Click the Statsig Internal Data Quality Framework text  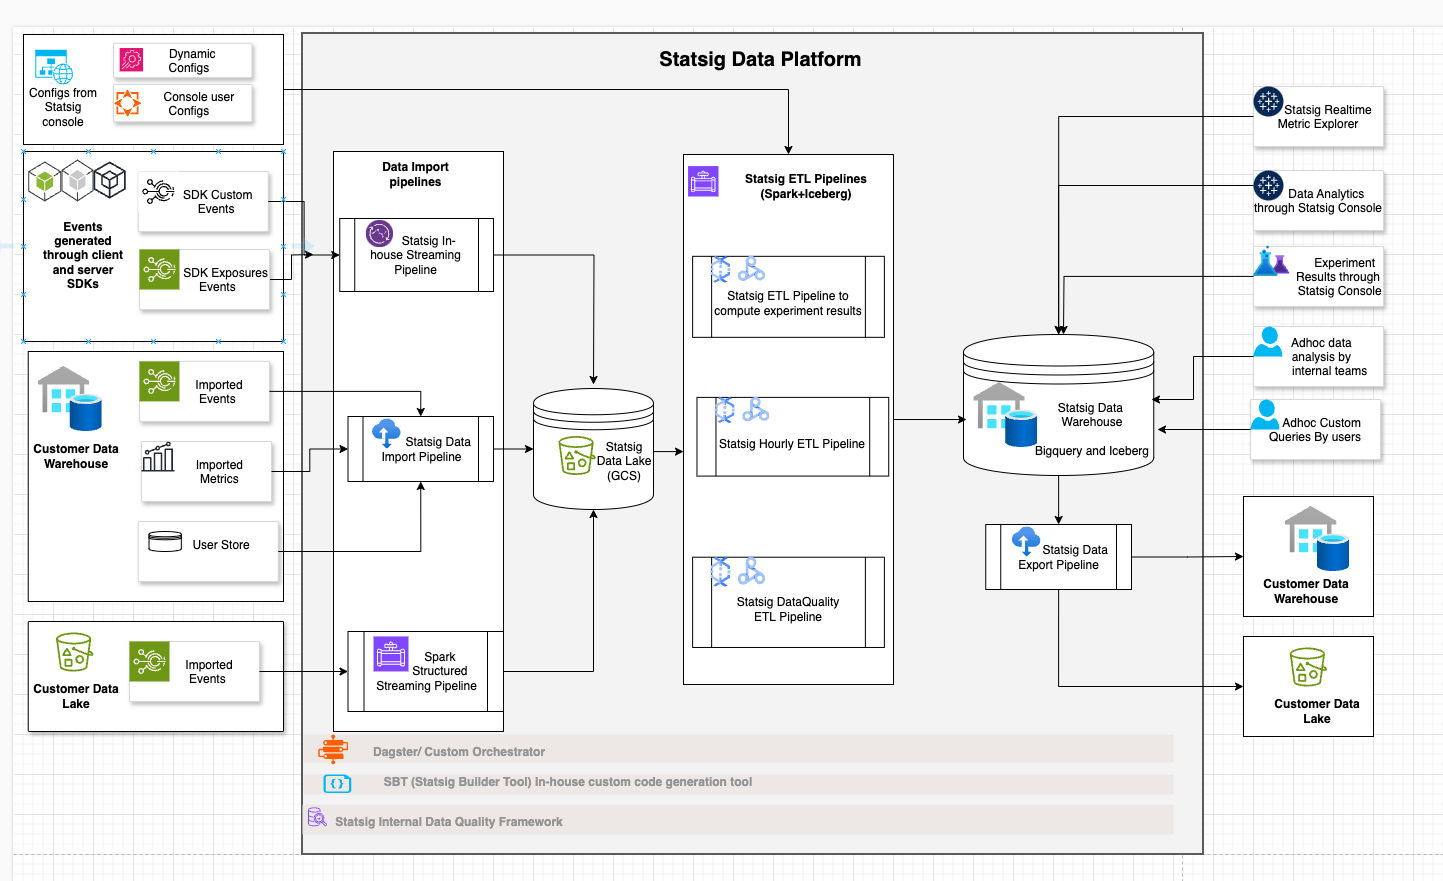coord(449,822)
